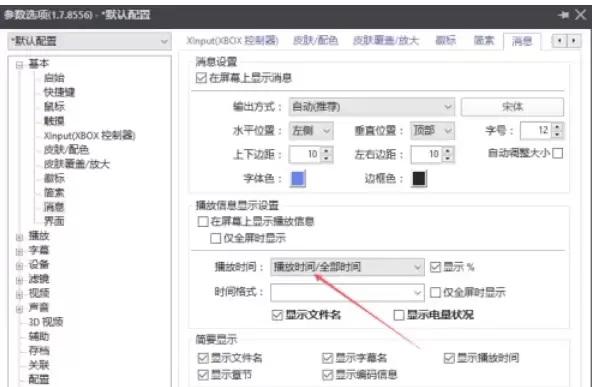
Task: Switch to the 徽标 tab
Action: click(x=446, y=40)
